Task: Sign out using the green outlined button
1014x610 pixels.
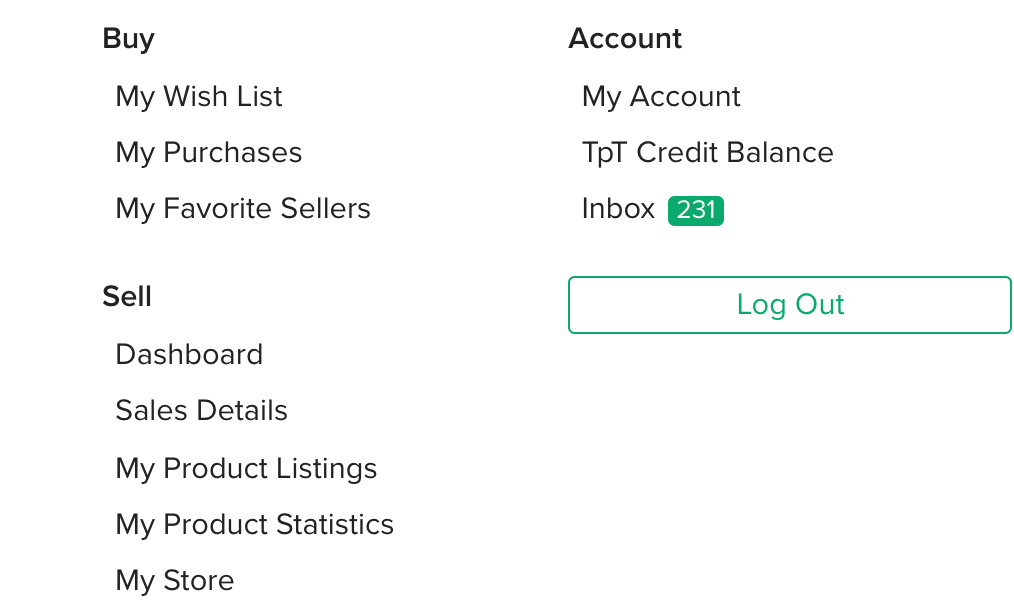Action: point(790,304)
